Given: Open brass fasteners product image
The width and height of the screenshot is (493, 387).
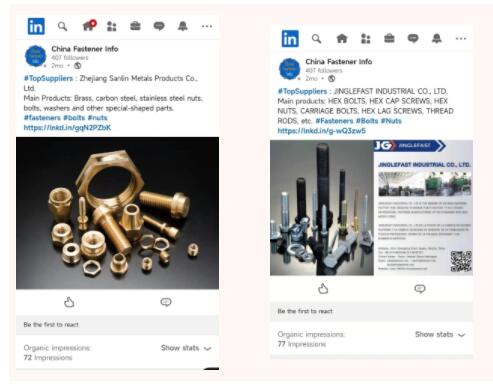Looking at the screenshot, I should pyautogui.click(x=117, y=213).
